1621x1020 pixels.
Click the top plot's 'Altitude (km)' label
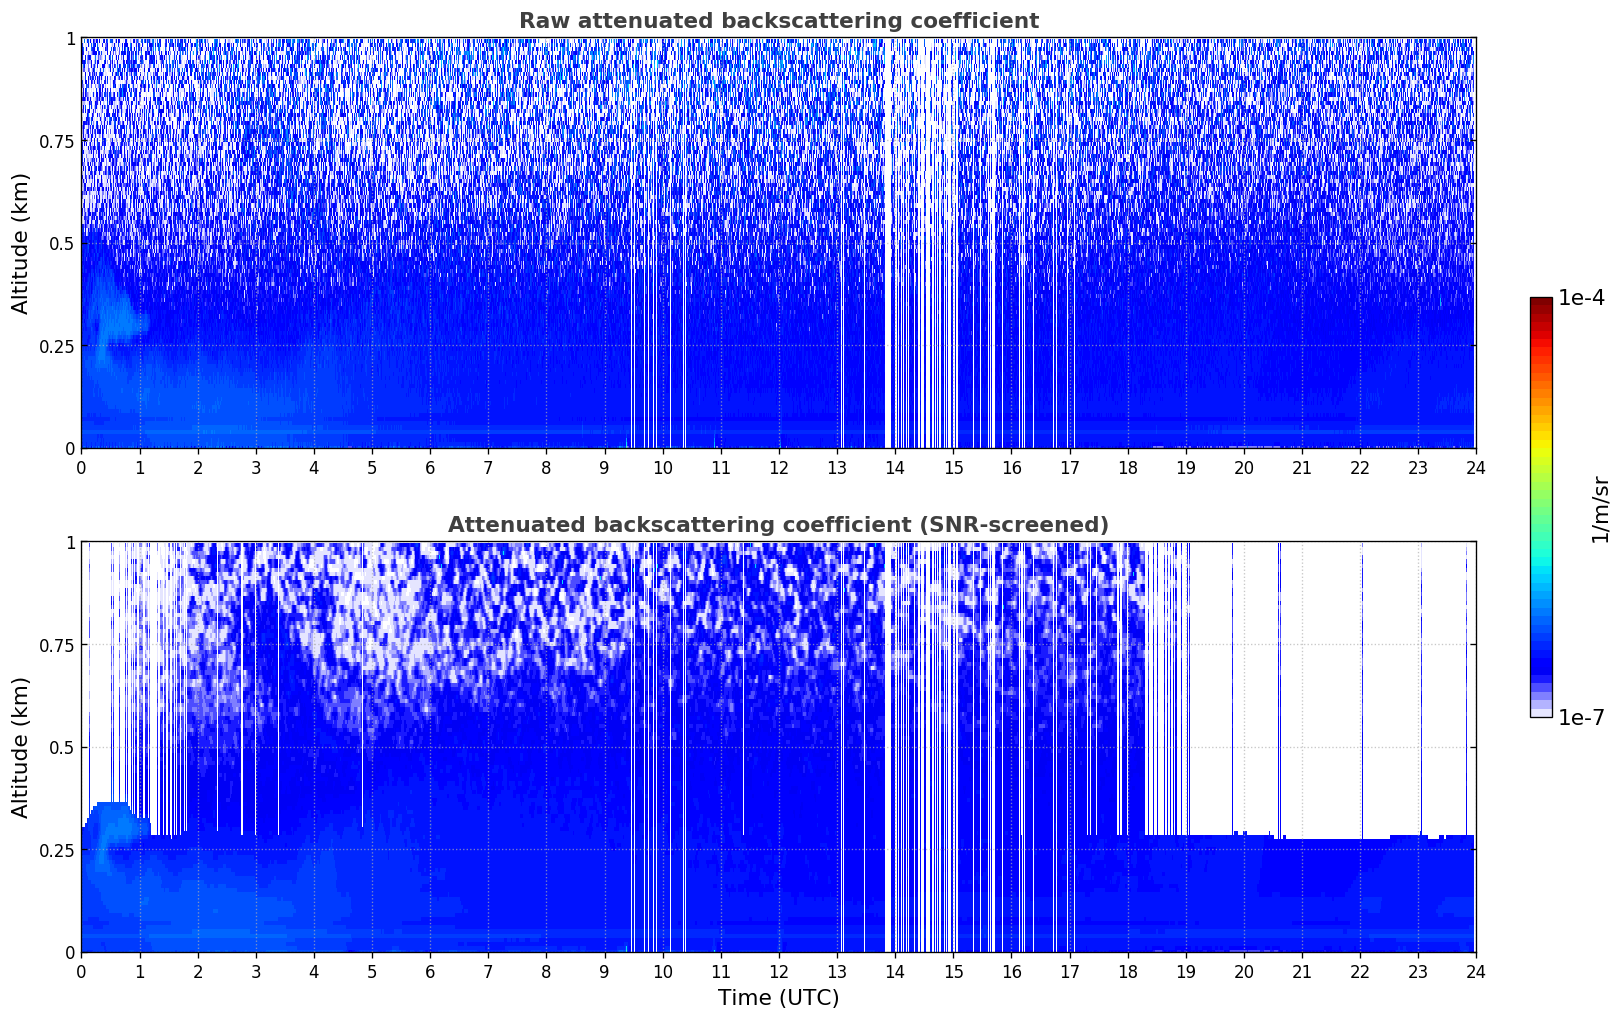(21, 243)
